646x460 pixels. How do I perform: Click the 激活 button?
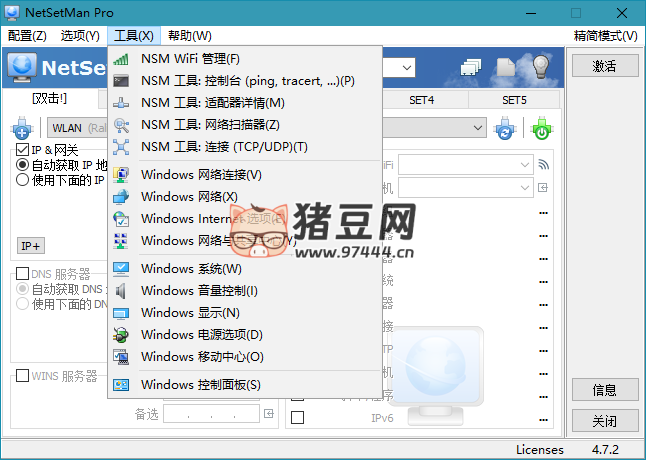604,66
